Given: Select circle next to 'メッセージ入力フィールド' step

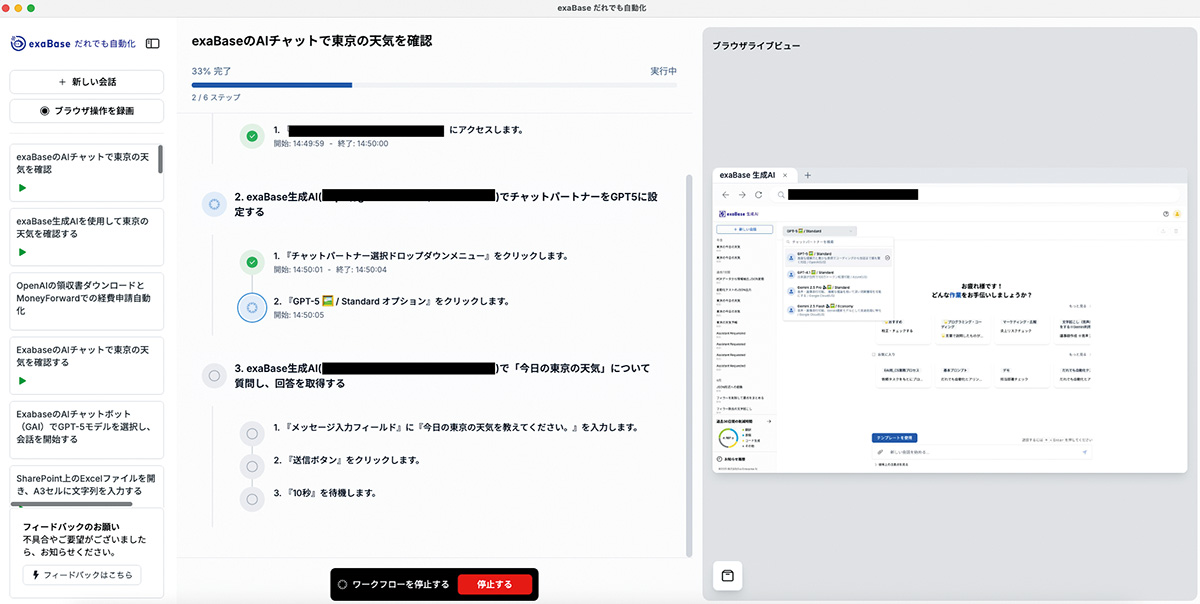Looking at the screenshot, I should pyautogui.click(x=251, y=434).
